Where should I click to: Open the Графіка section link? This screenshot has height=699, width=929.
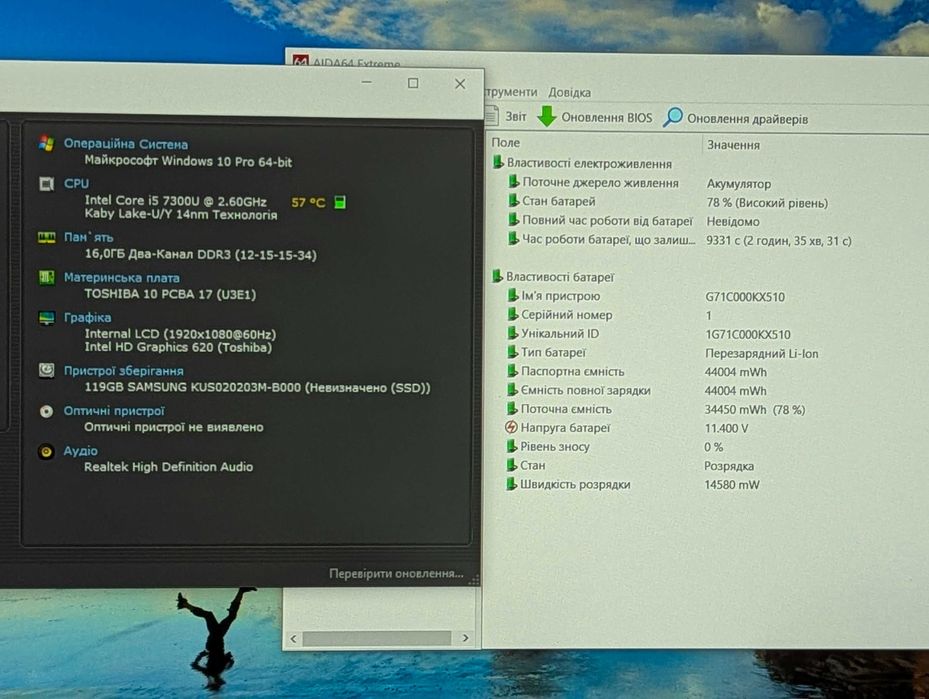click(87, 318)
